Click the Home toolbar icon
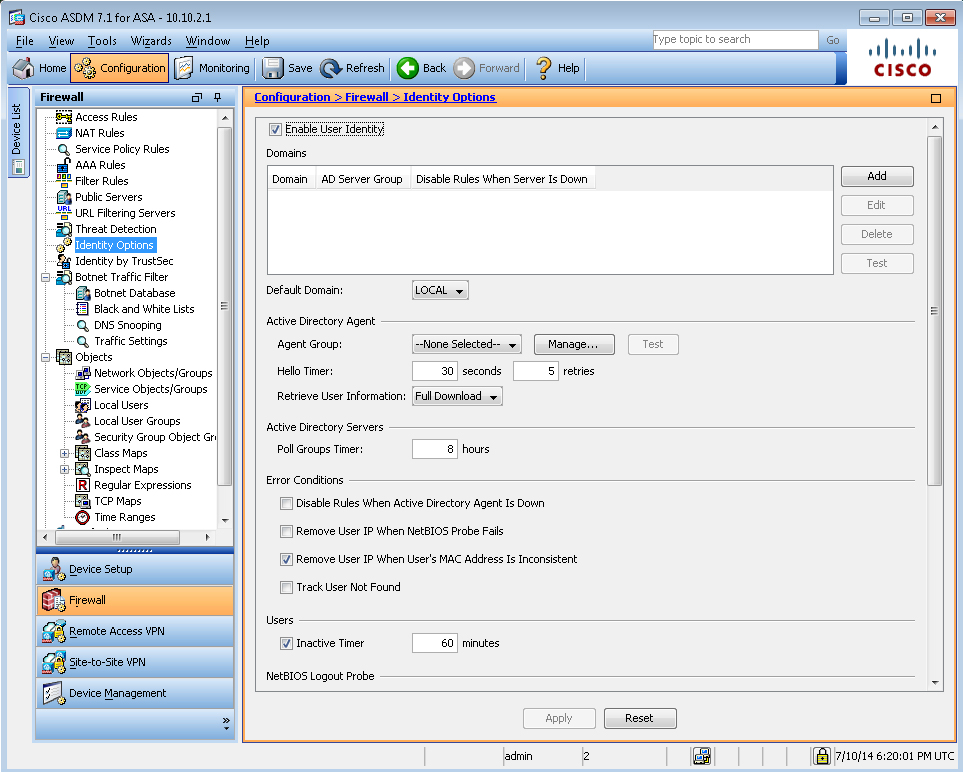 pyautogui.click(x=24, y=68)
